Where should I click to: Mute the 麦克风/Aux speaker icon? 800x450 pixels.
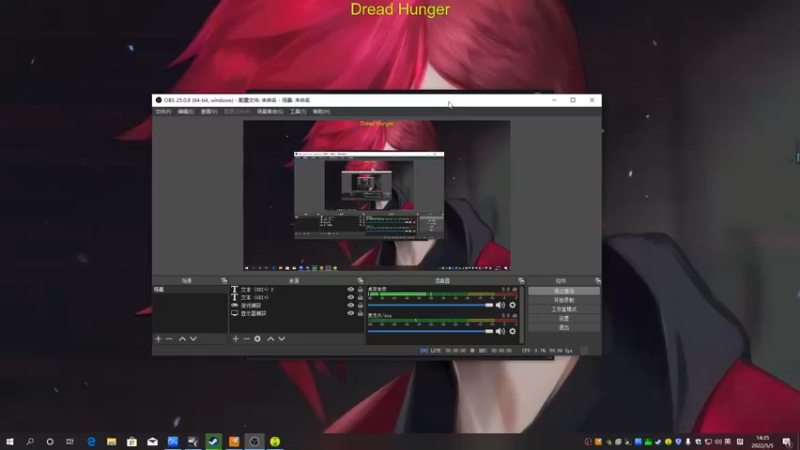pyautogui.click(x=500, y=331)
